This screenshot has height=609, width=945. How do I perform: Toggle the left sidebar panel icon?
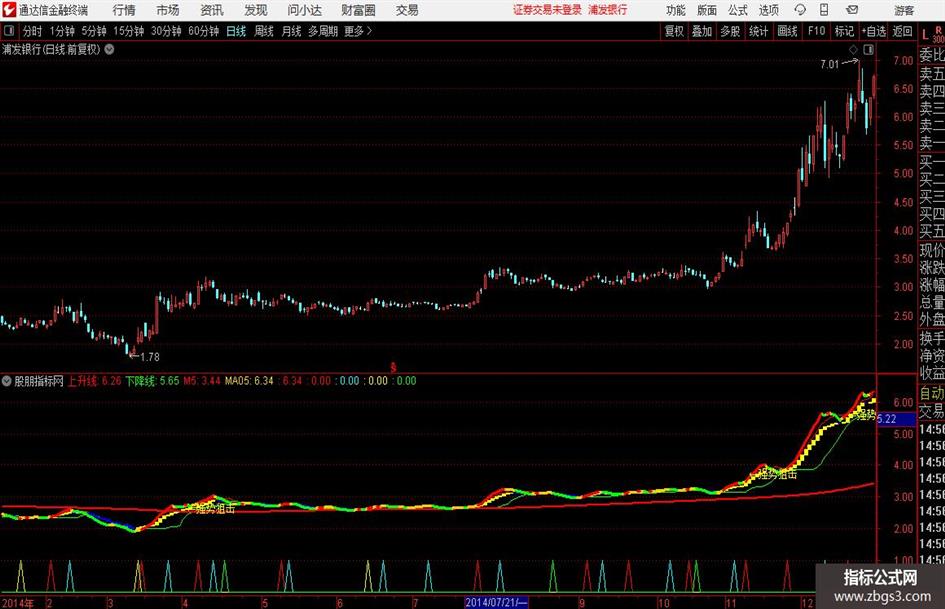[x=9, y=31]
